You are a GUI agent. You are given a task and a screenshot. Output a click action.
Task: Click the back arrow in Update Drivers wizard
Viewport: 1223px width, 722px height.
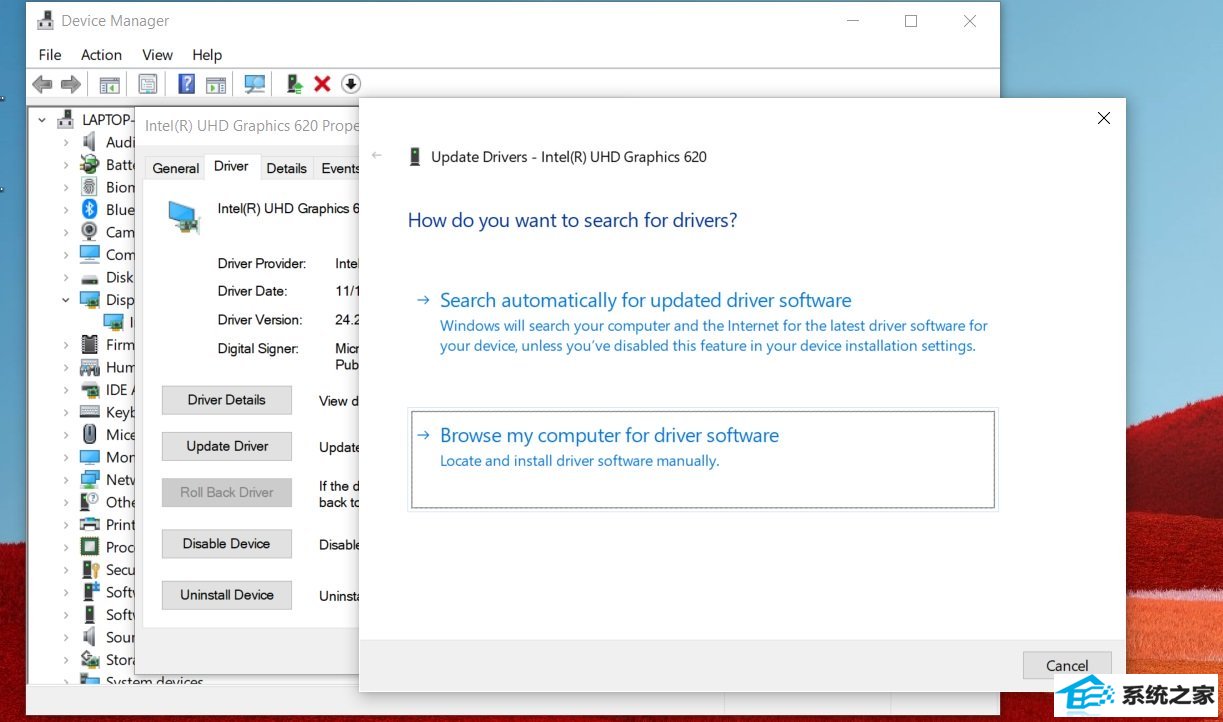point(377,156)
